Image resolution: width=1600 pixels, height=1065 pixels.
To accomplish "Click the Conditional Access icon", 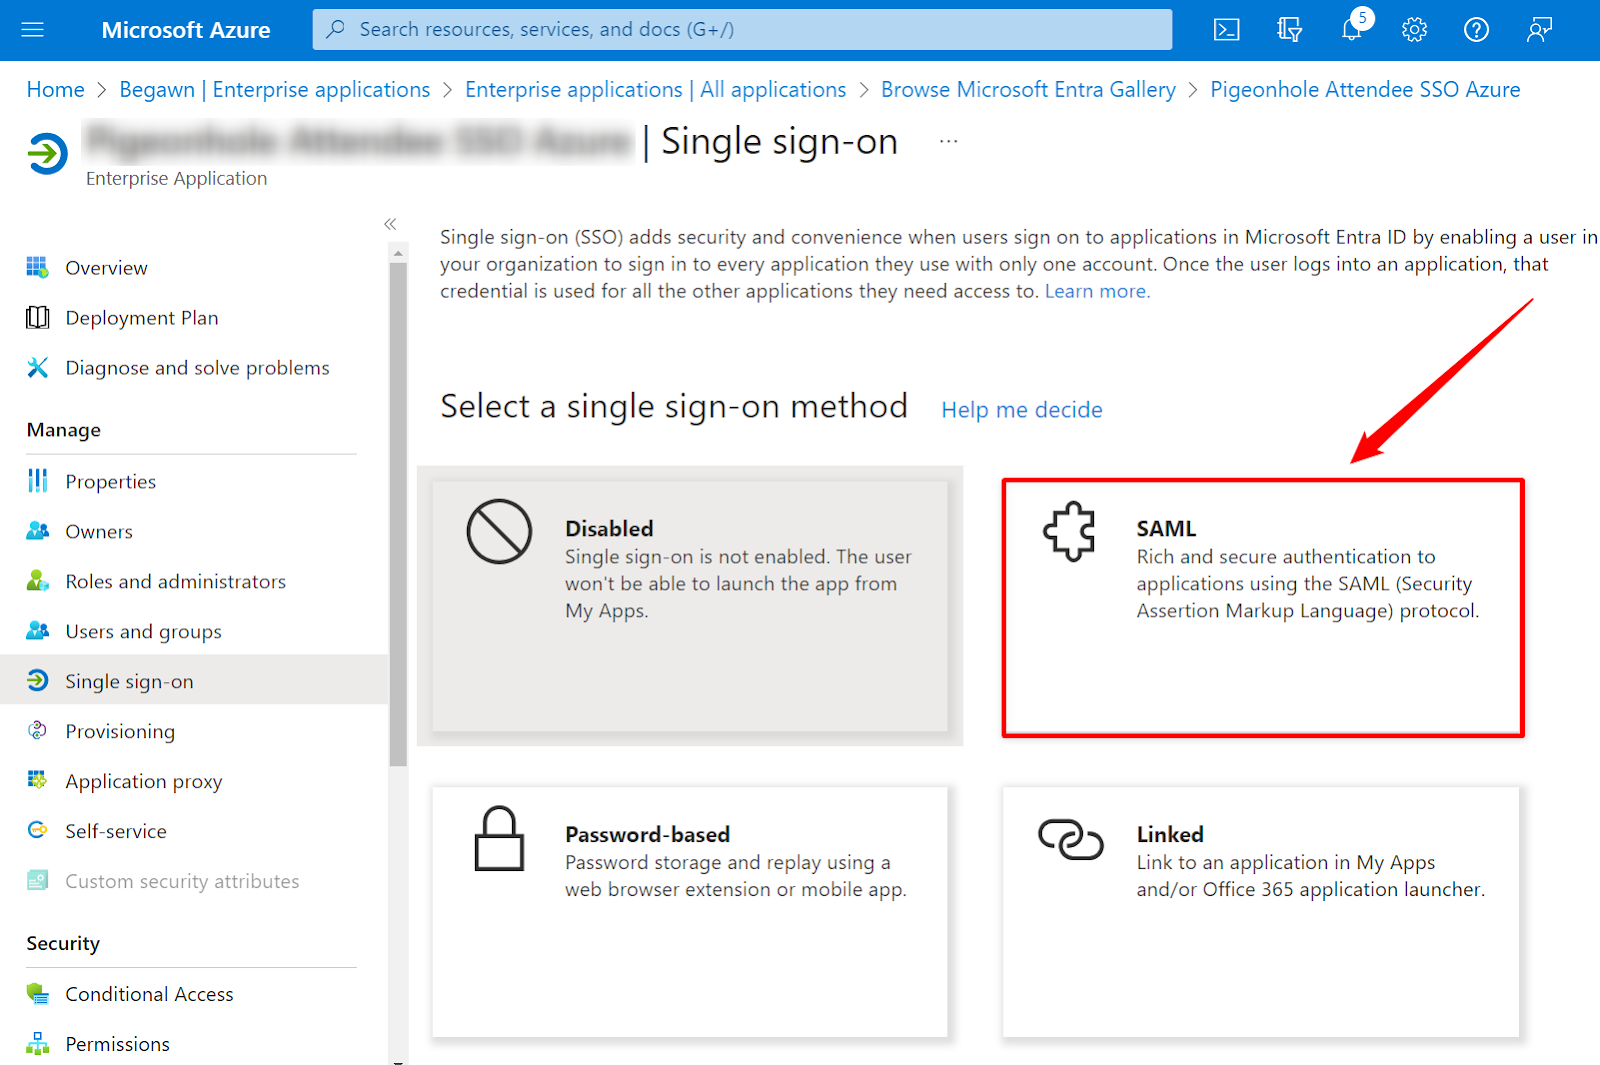I will 37,993.
